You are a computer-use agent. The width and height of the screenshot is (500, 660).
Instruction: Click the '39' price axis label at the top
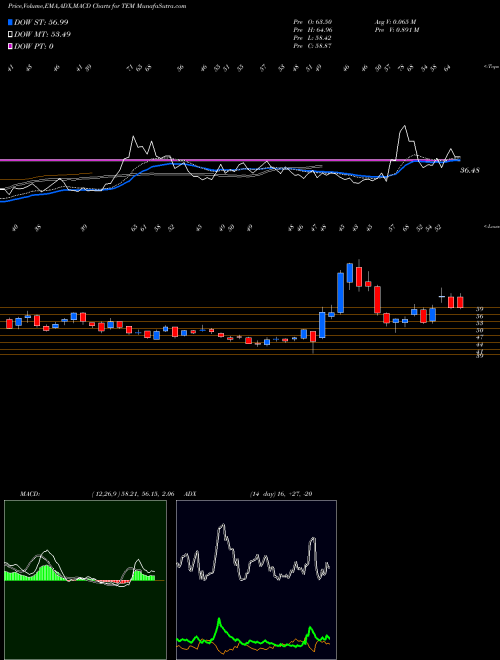tap(479, 309)
